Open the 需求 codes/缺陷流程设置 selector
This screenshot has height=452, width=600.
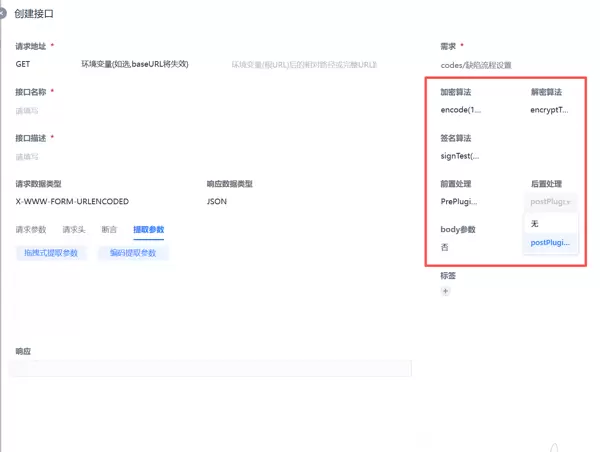coord(476,65)
